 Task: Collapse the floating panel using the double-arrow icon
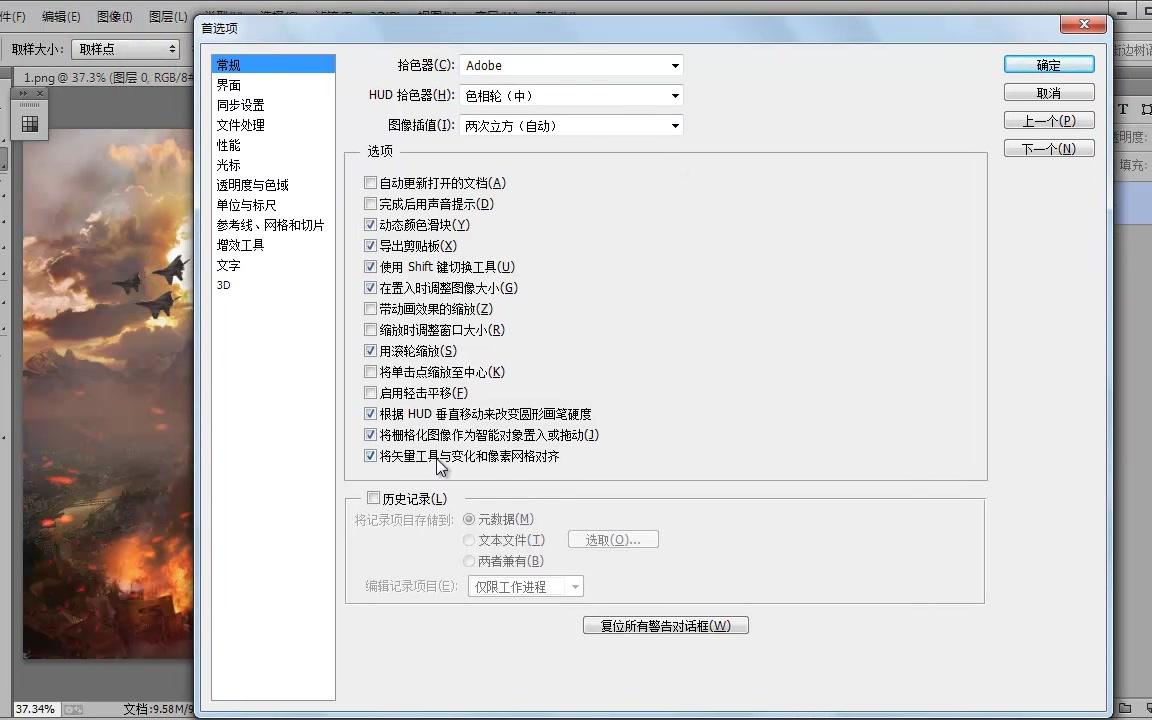tap(24, 92)
